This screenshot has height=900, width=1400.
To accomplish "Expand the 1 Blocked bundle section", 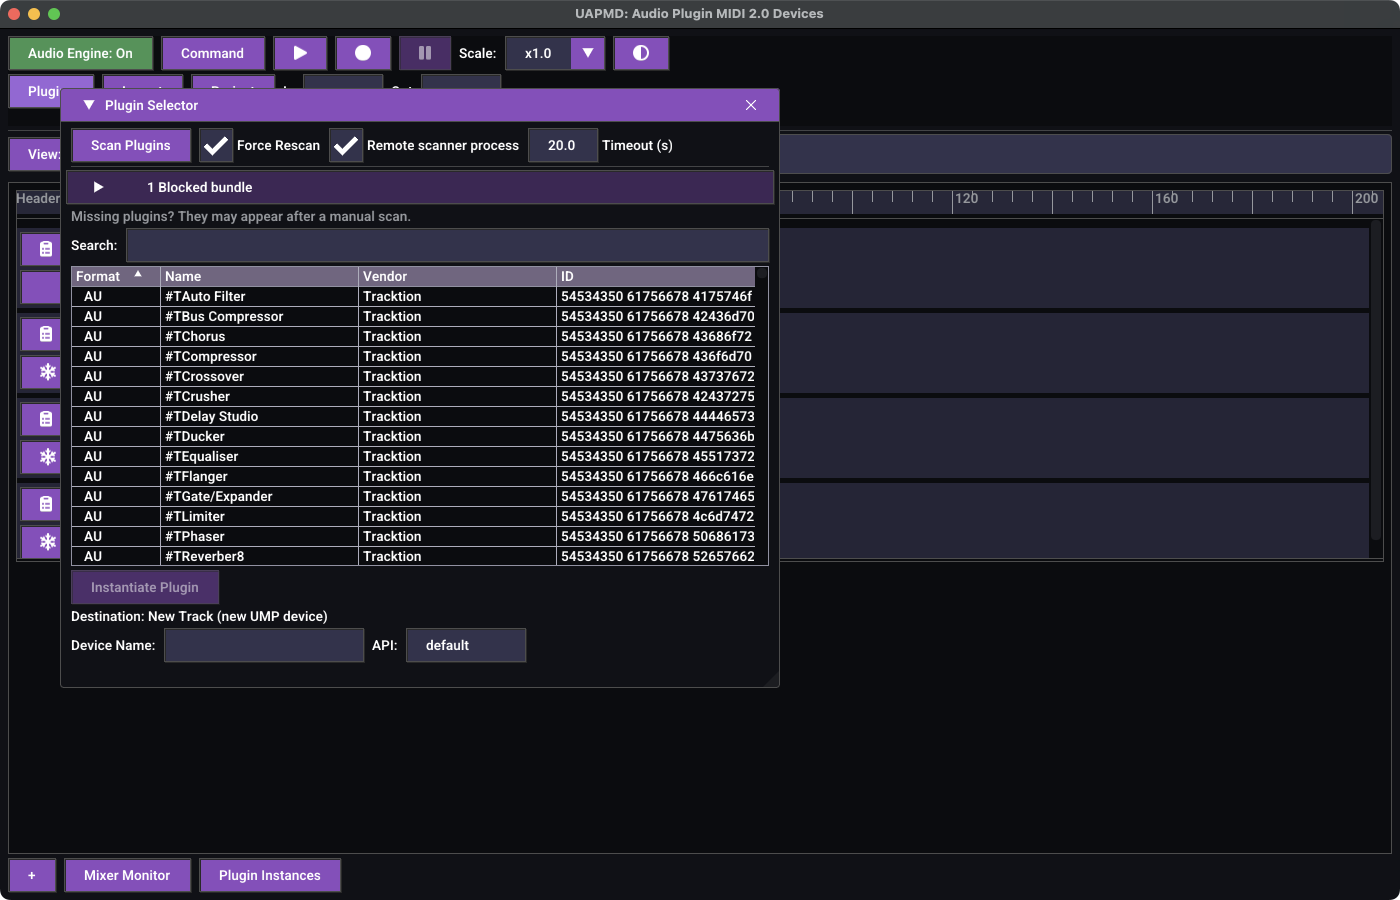I will (420, 187).
